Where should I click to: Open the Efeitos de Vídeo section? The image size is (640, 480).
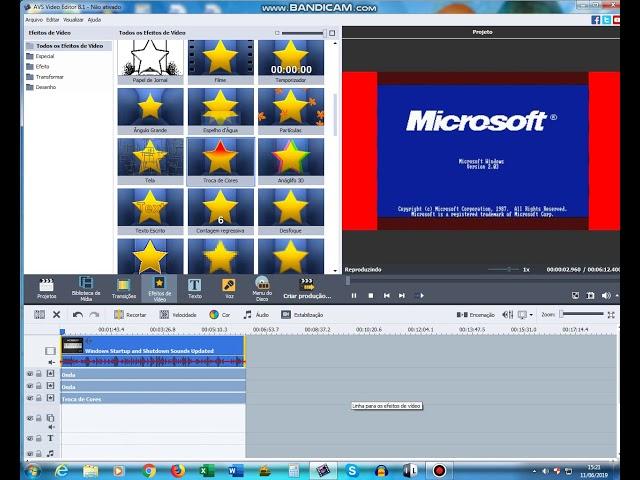[159, 289]
